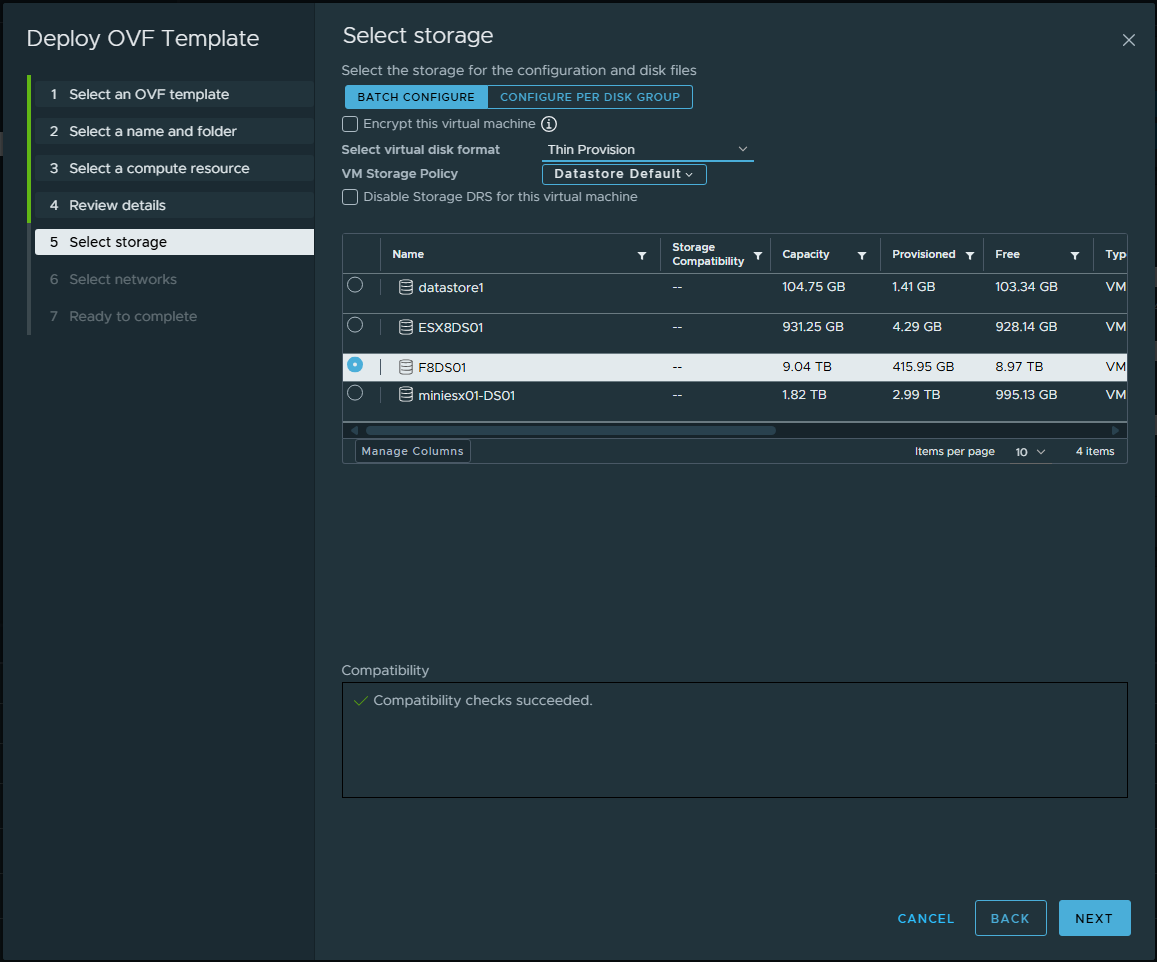Click the encryption info icon
Image resolution: width=1157 pixels, height=962 pixels.
549,124
